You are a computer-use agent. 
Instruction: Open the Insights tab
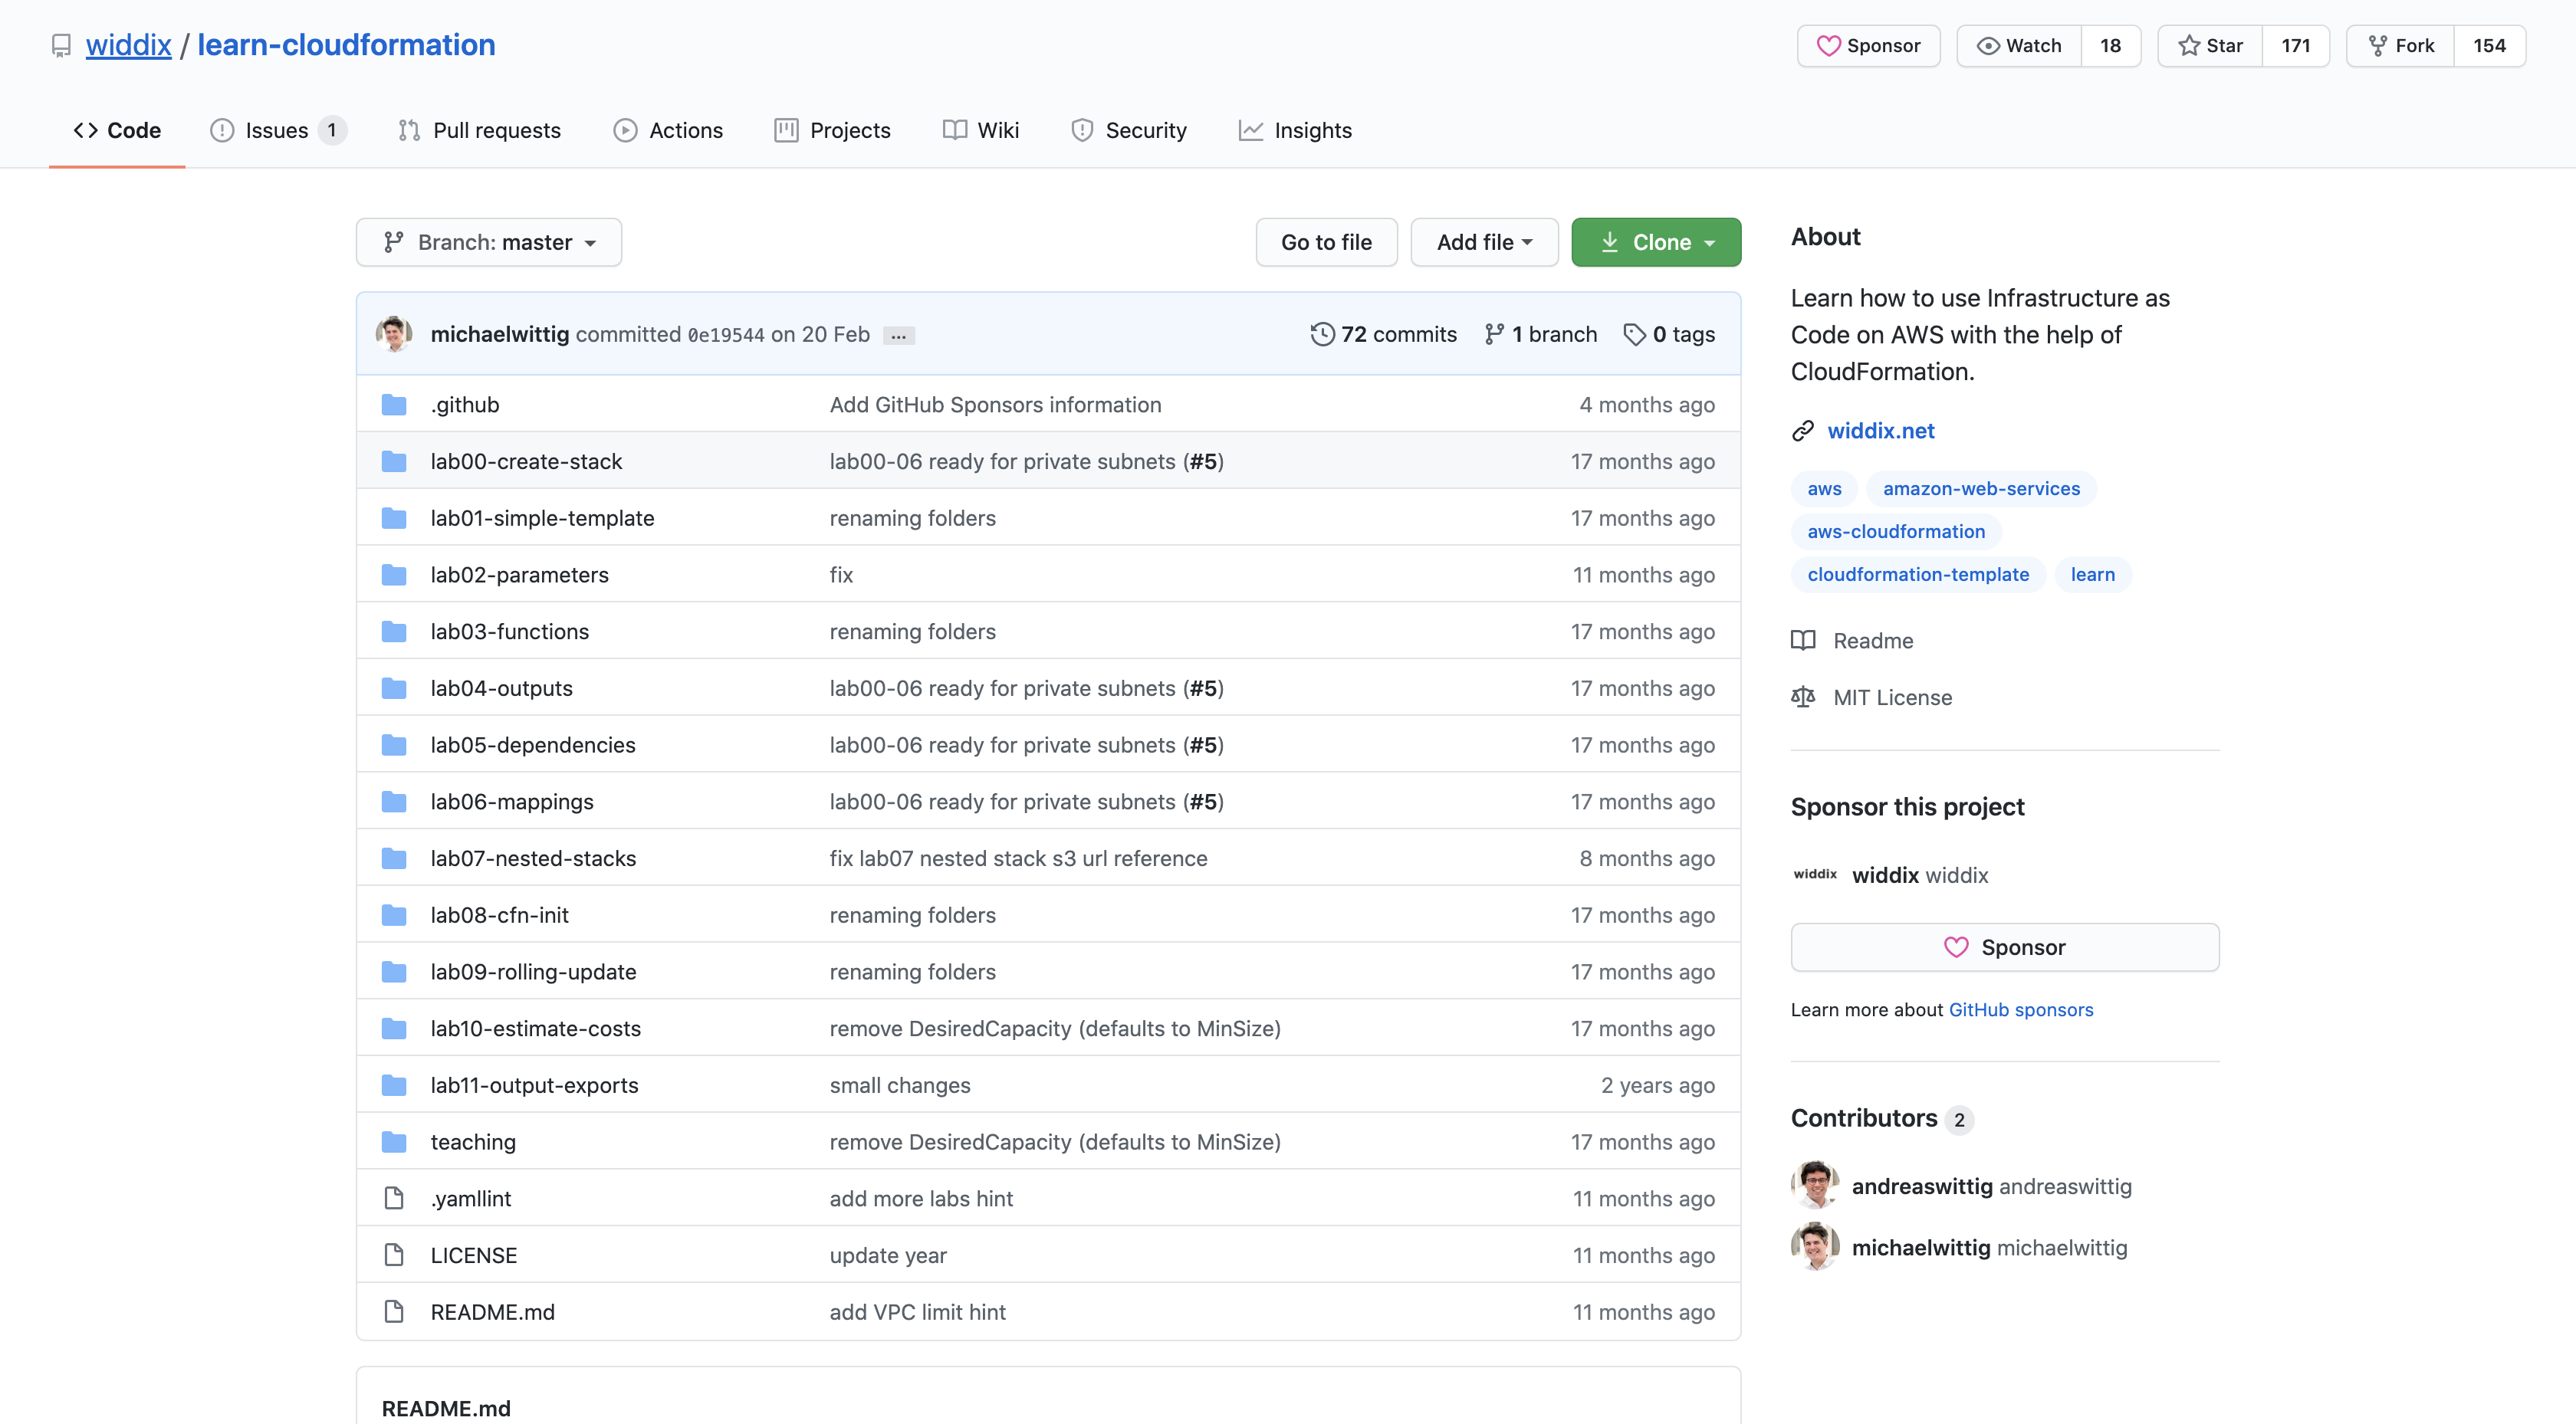tap(1295, 130)
